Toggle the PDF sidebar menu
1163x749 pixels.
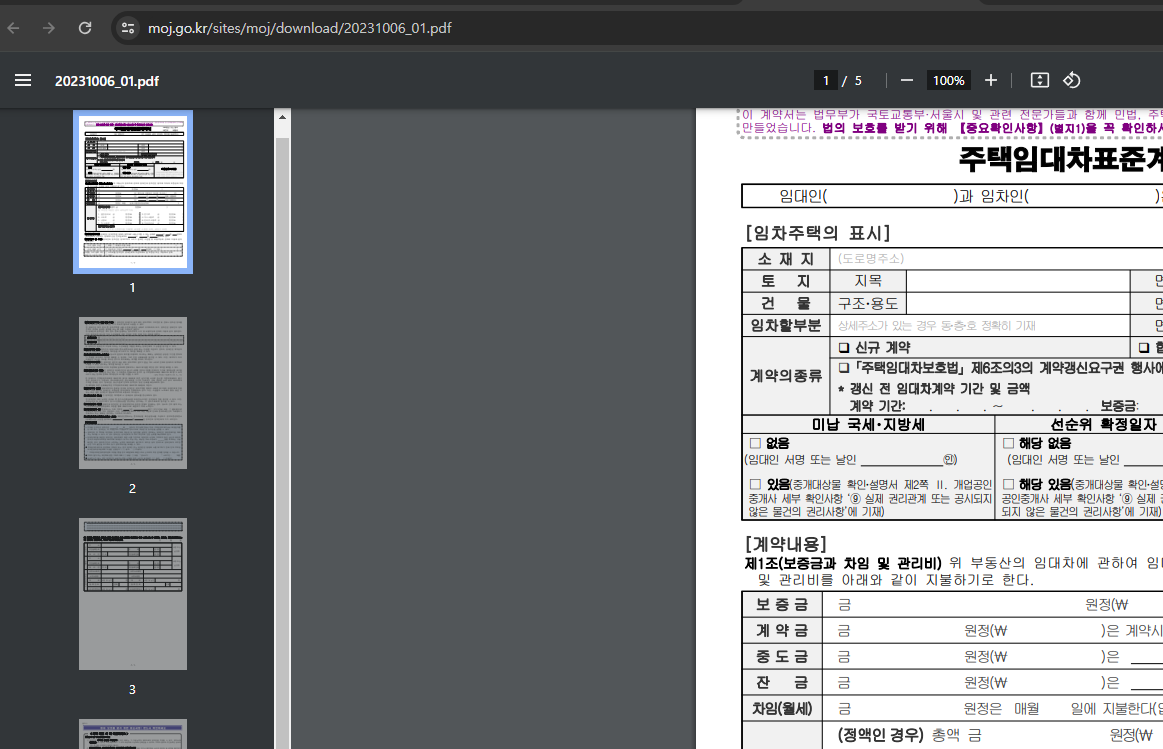[x=23, y=80]
